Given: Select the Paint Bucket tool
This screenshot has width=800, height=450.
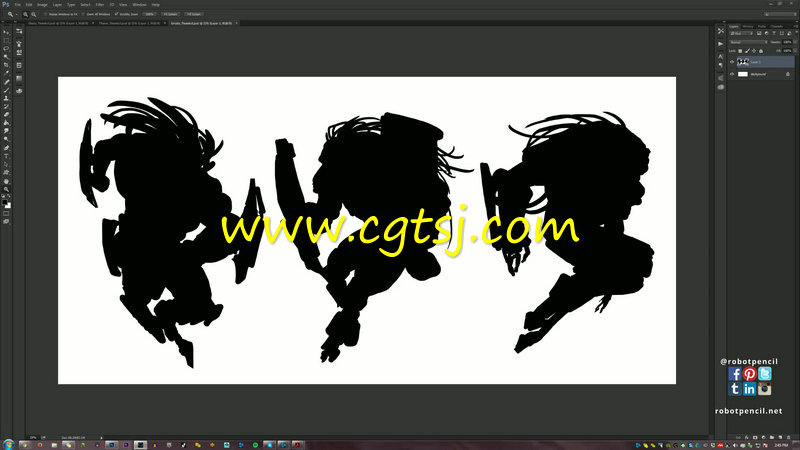Looking at the screenshot, I should pyautogui.click(x=6, y=123).
